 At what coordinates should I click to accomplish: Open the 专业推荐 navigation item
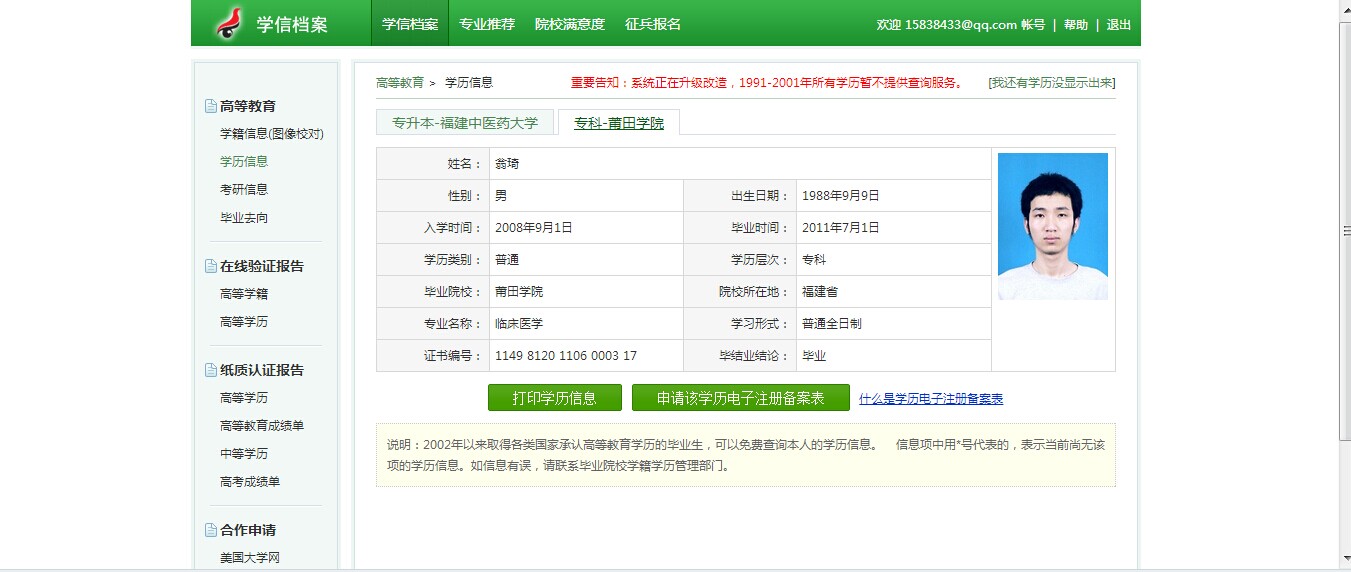[x=487, y=24]
